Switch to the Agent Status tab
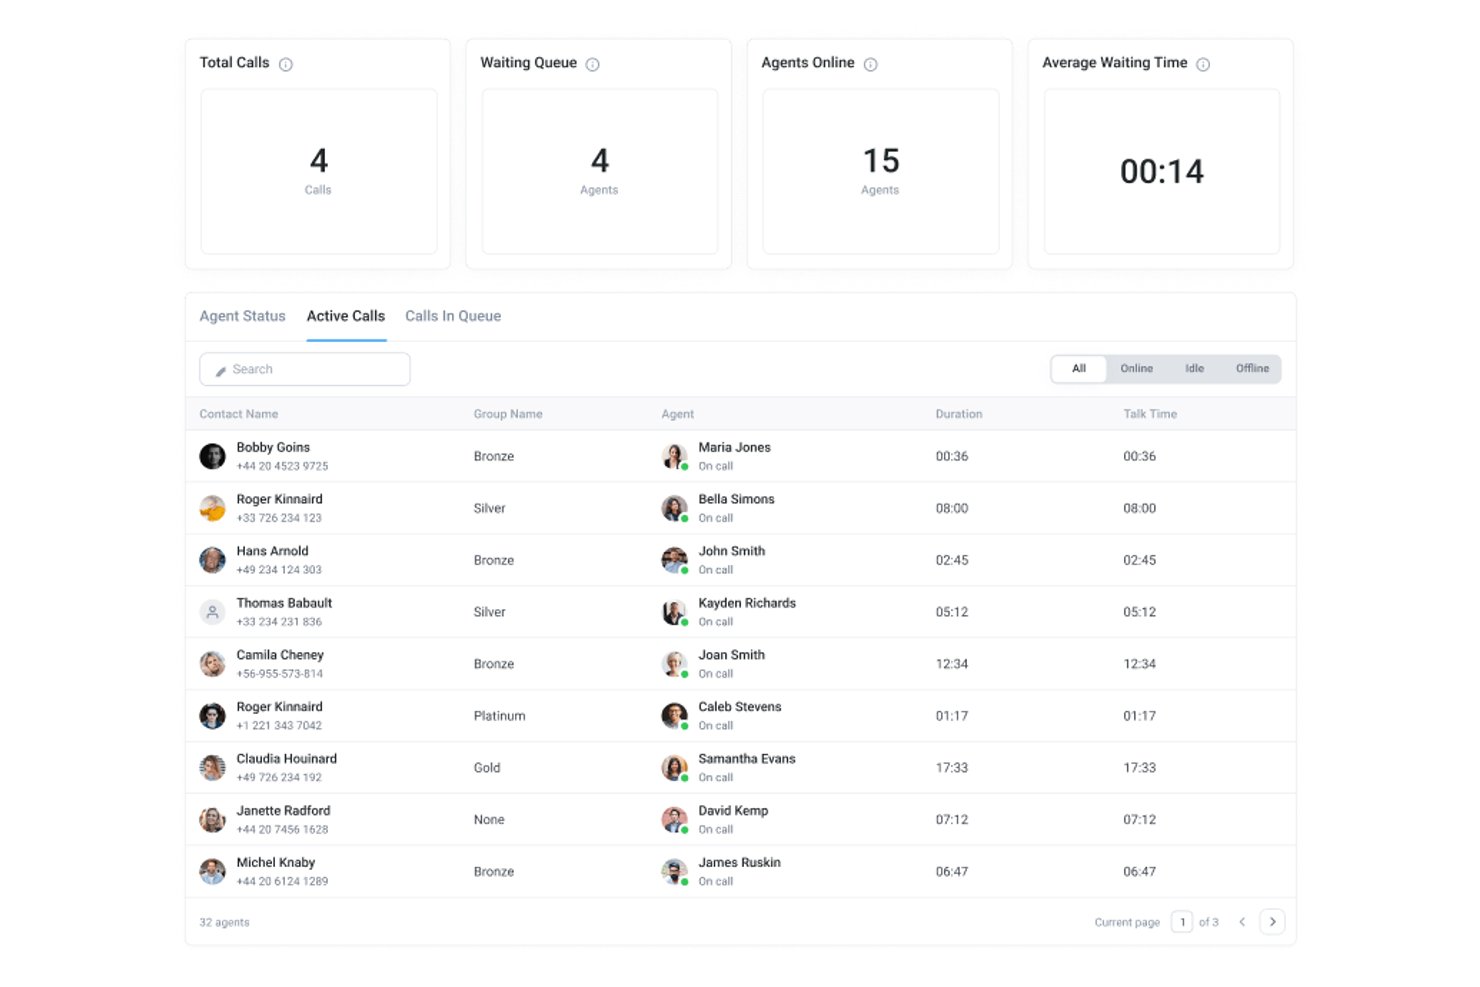The height and width of the screenshot is (987, 1480). (242, 316)
